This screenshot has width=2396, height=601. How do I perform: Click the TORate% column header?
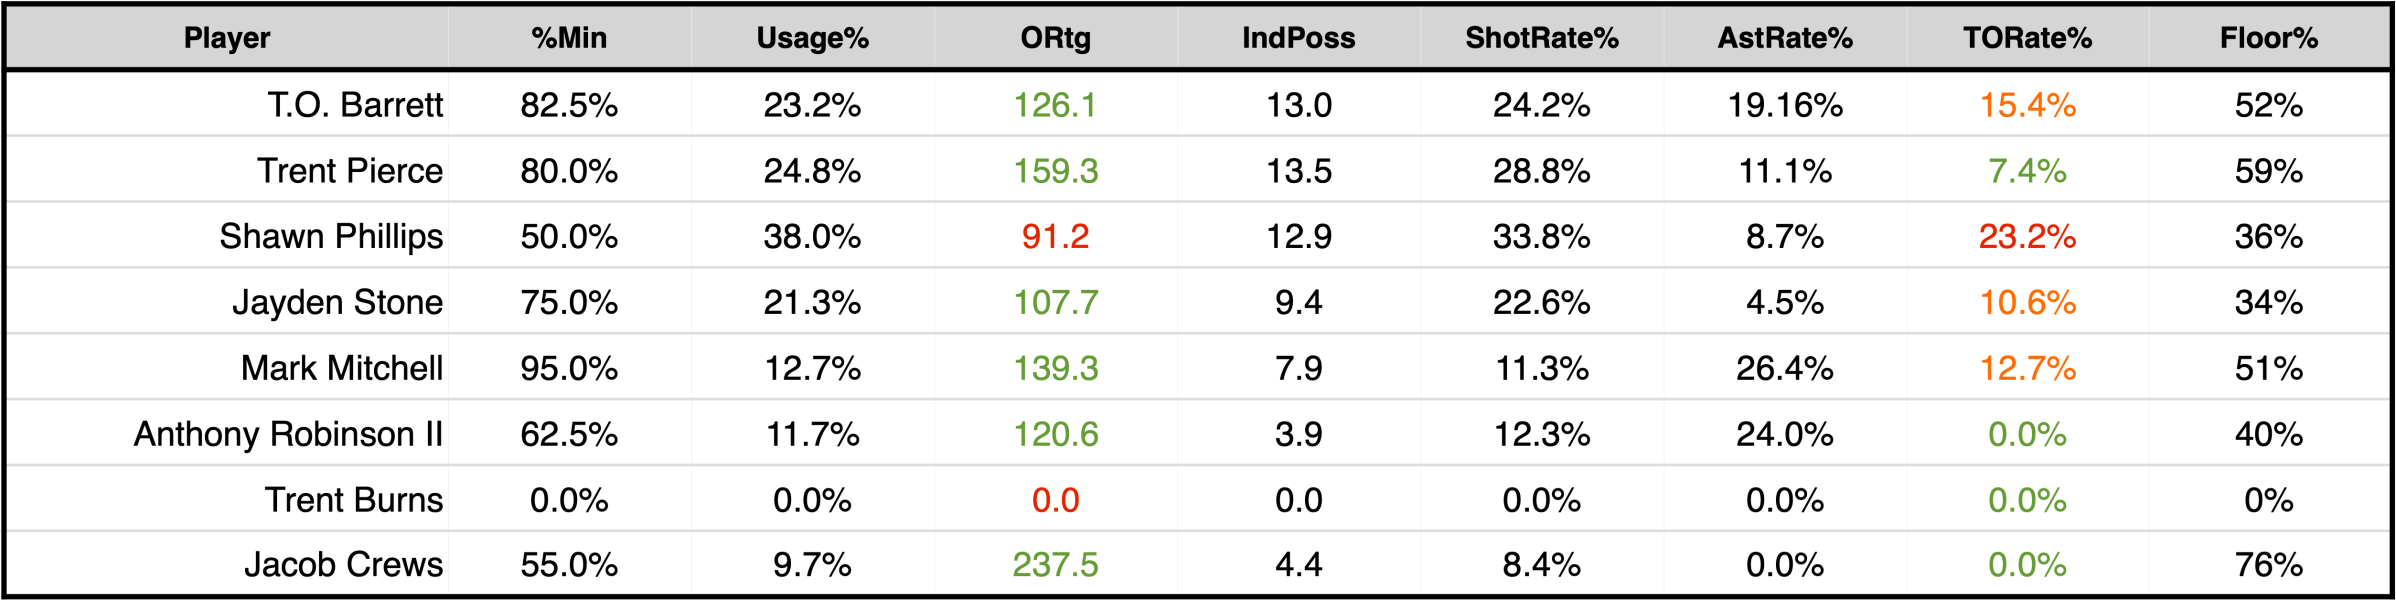pyautogui.click(x=2027, y=38)
